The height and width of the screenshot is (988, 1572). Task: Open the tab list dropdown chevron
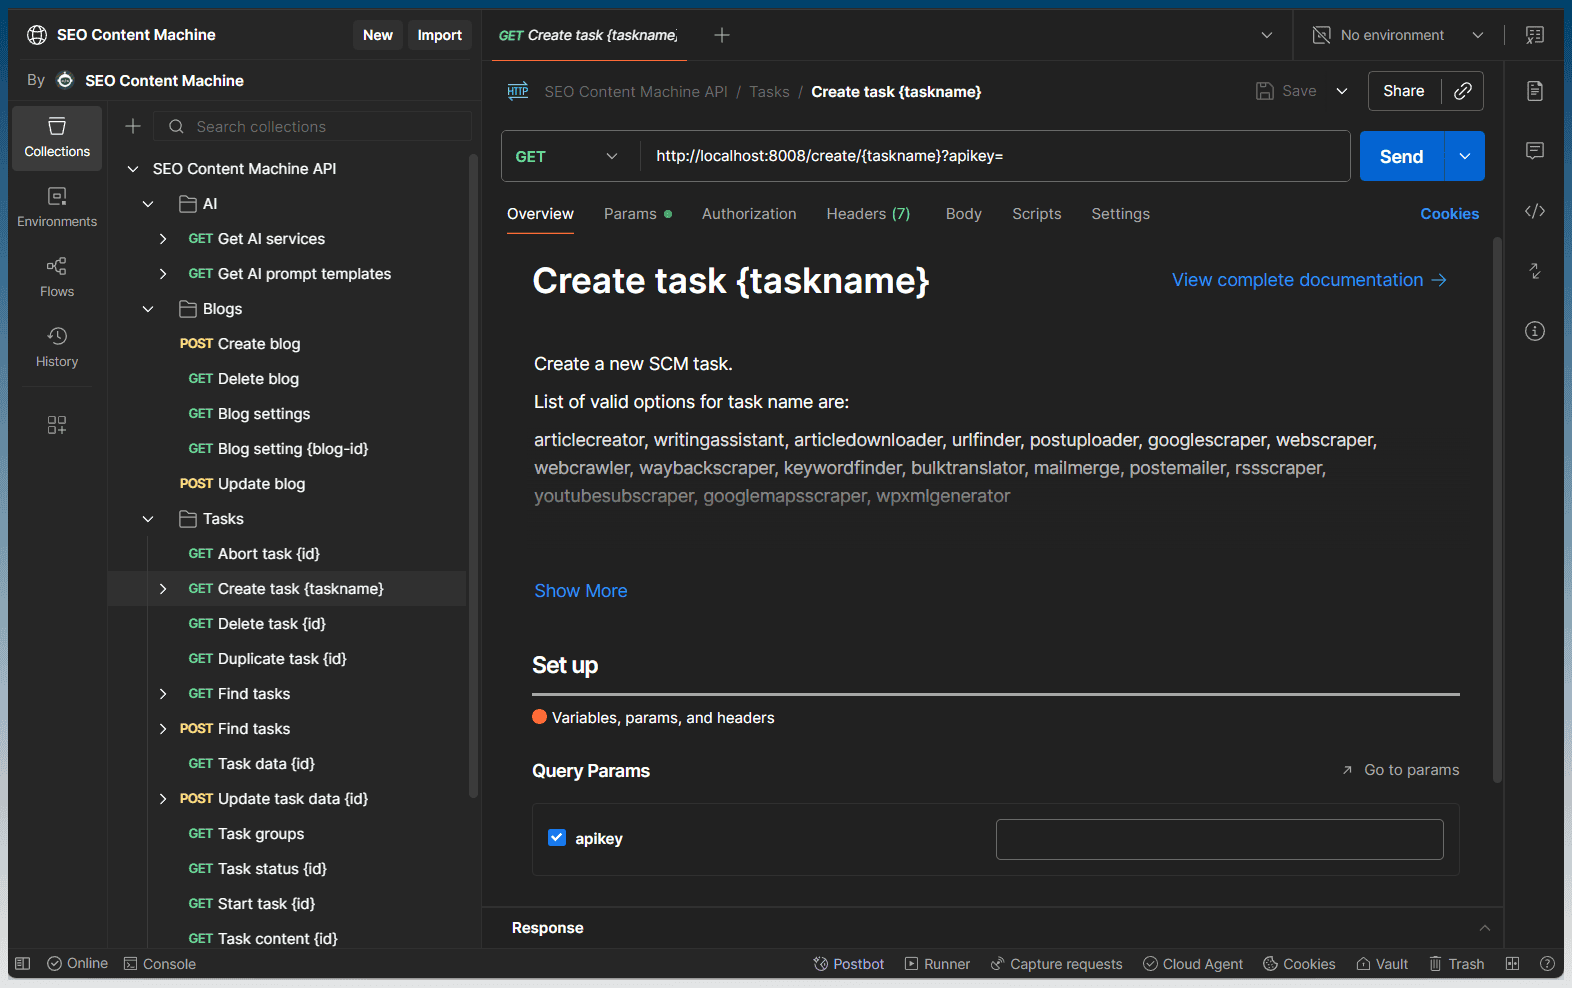[x=1267, y=35]
